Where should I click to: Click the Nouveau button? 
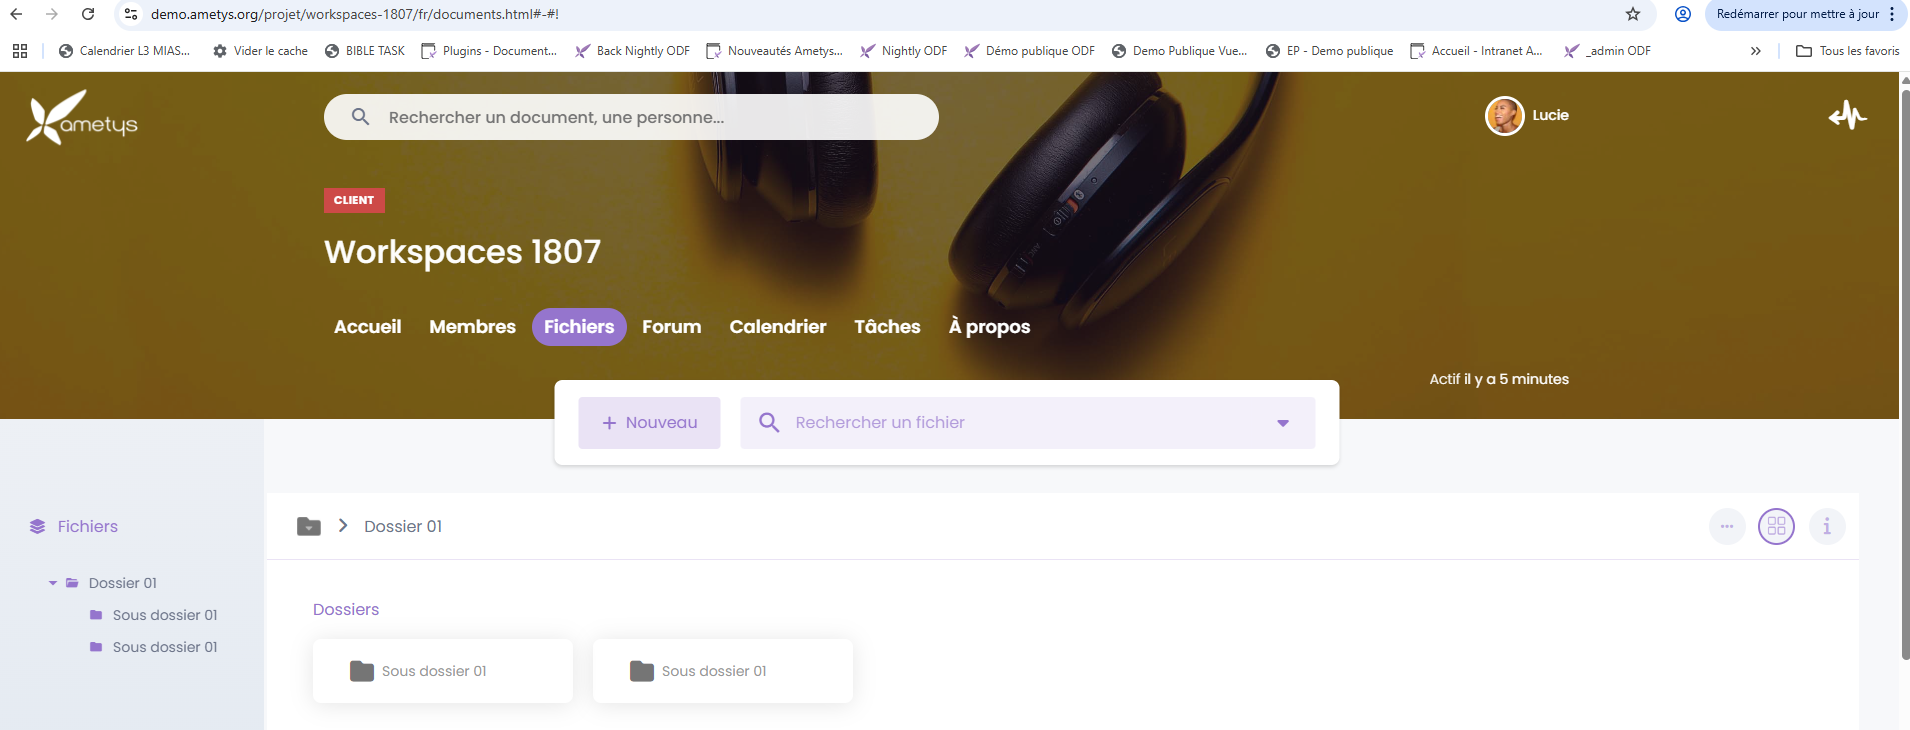649,423
